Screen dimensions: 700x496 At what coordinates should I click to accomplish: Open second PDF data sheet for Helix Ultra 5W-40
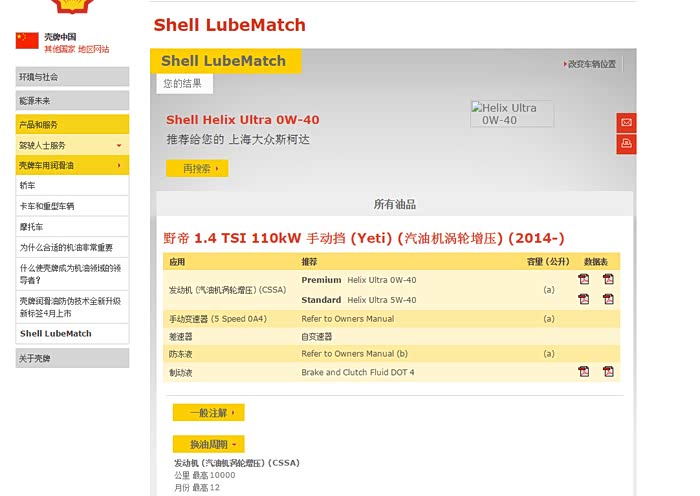point(608,299)
